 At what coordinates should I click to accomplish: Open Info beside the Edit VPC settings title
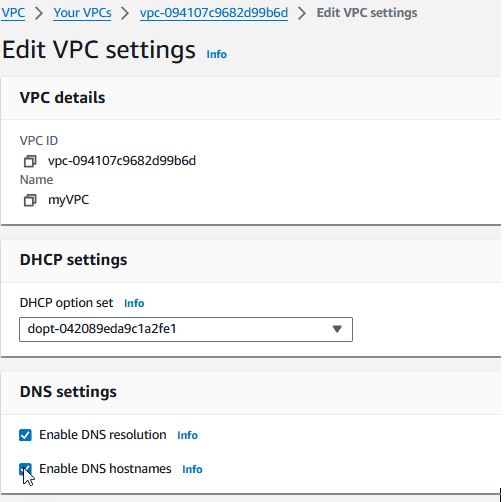click(x=217, y=54)
